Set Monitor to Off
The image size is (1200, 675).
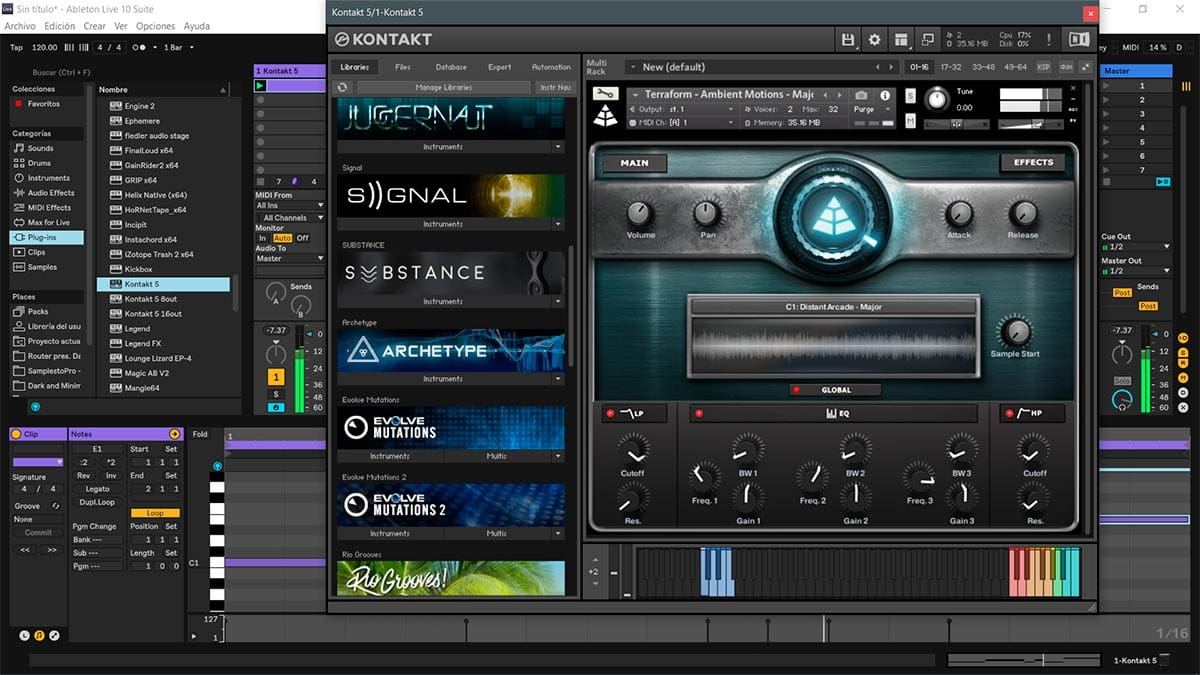point(302,238)
